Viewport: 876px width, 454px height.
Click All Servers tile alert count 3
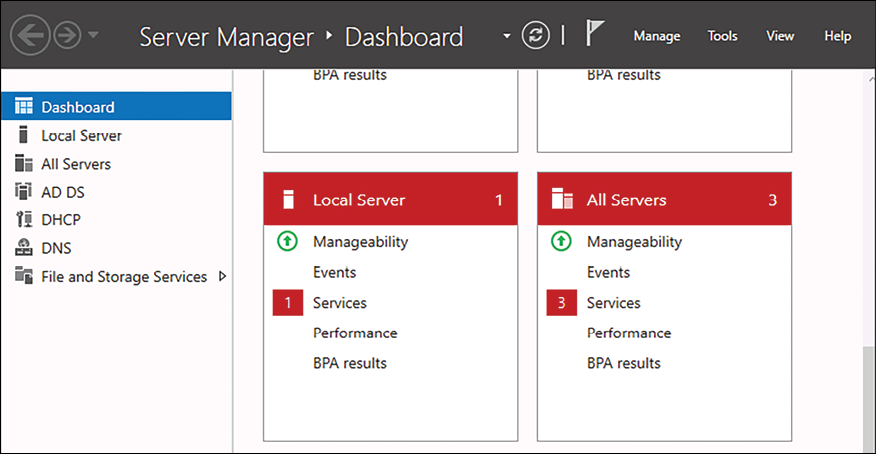[x=773, y=200]
